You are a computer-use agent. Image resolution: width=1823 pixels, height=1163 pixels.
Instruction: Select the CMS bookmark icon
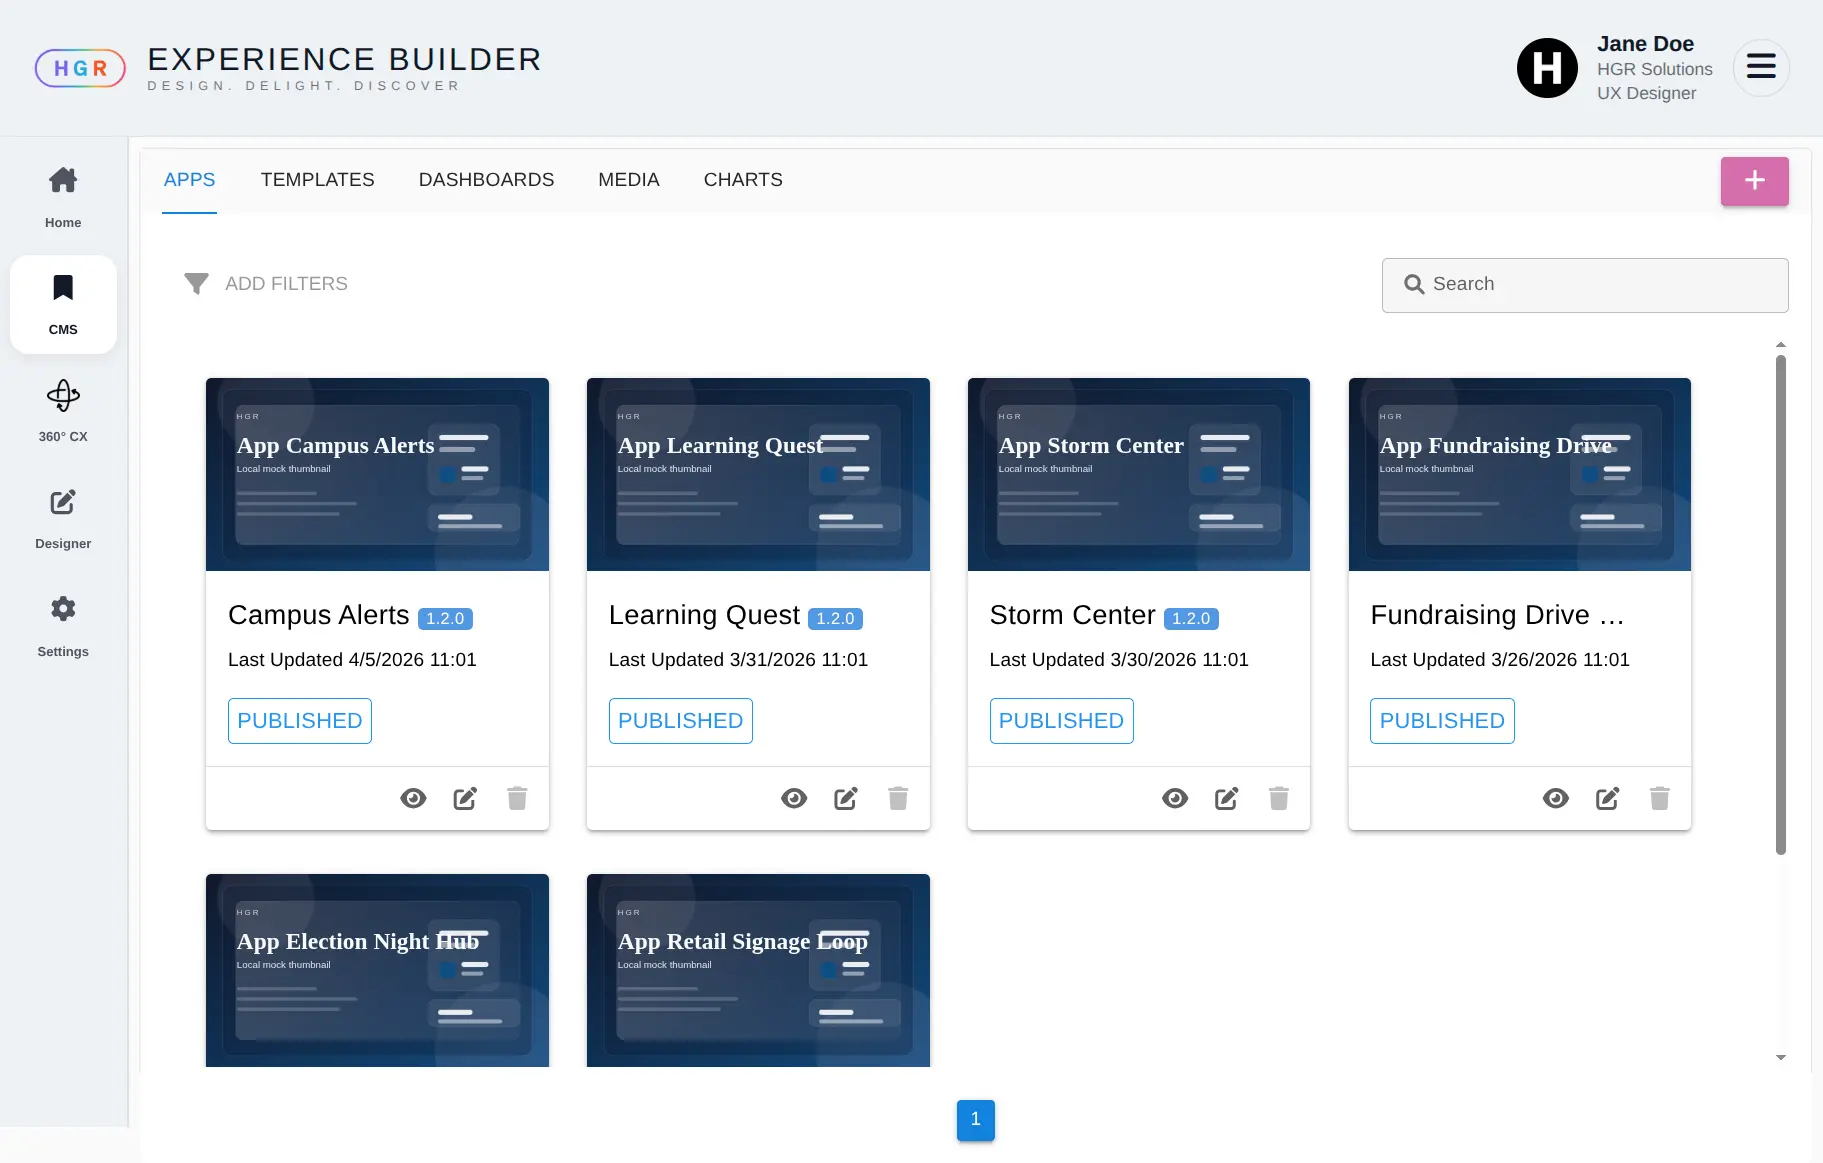(63, 288)
